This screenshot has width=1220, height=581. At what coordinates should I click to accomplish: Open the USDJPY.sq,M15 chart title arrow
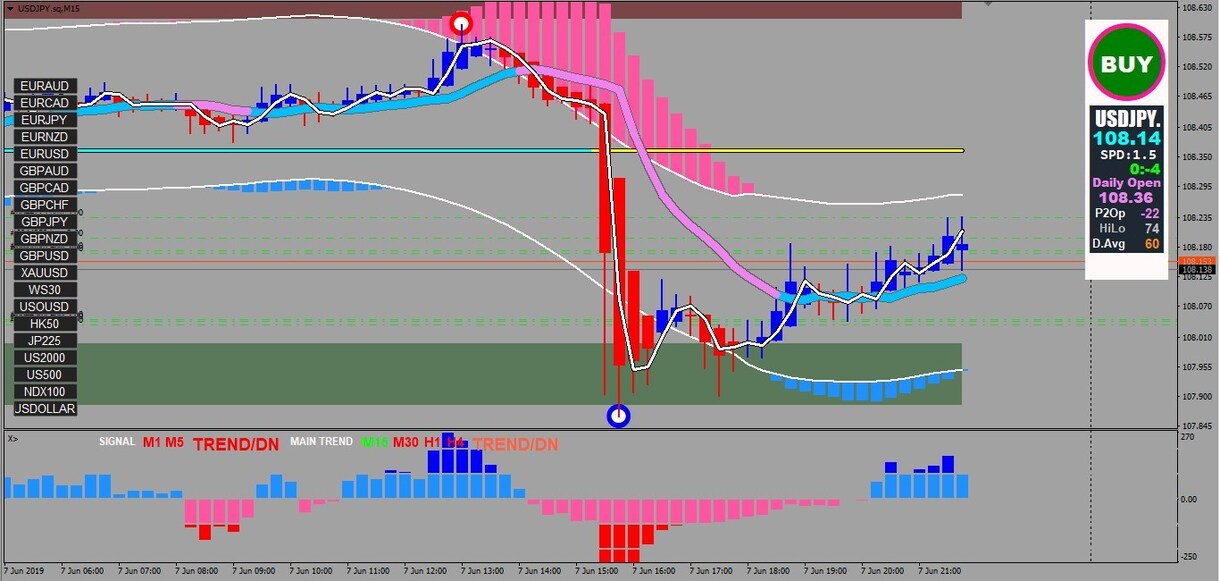point(9,8)
